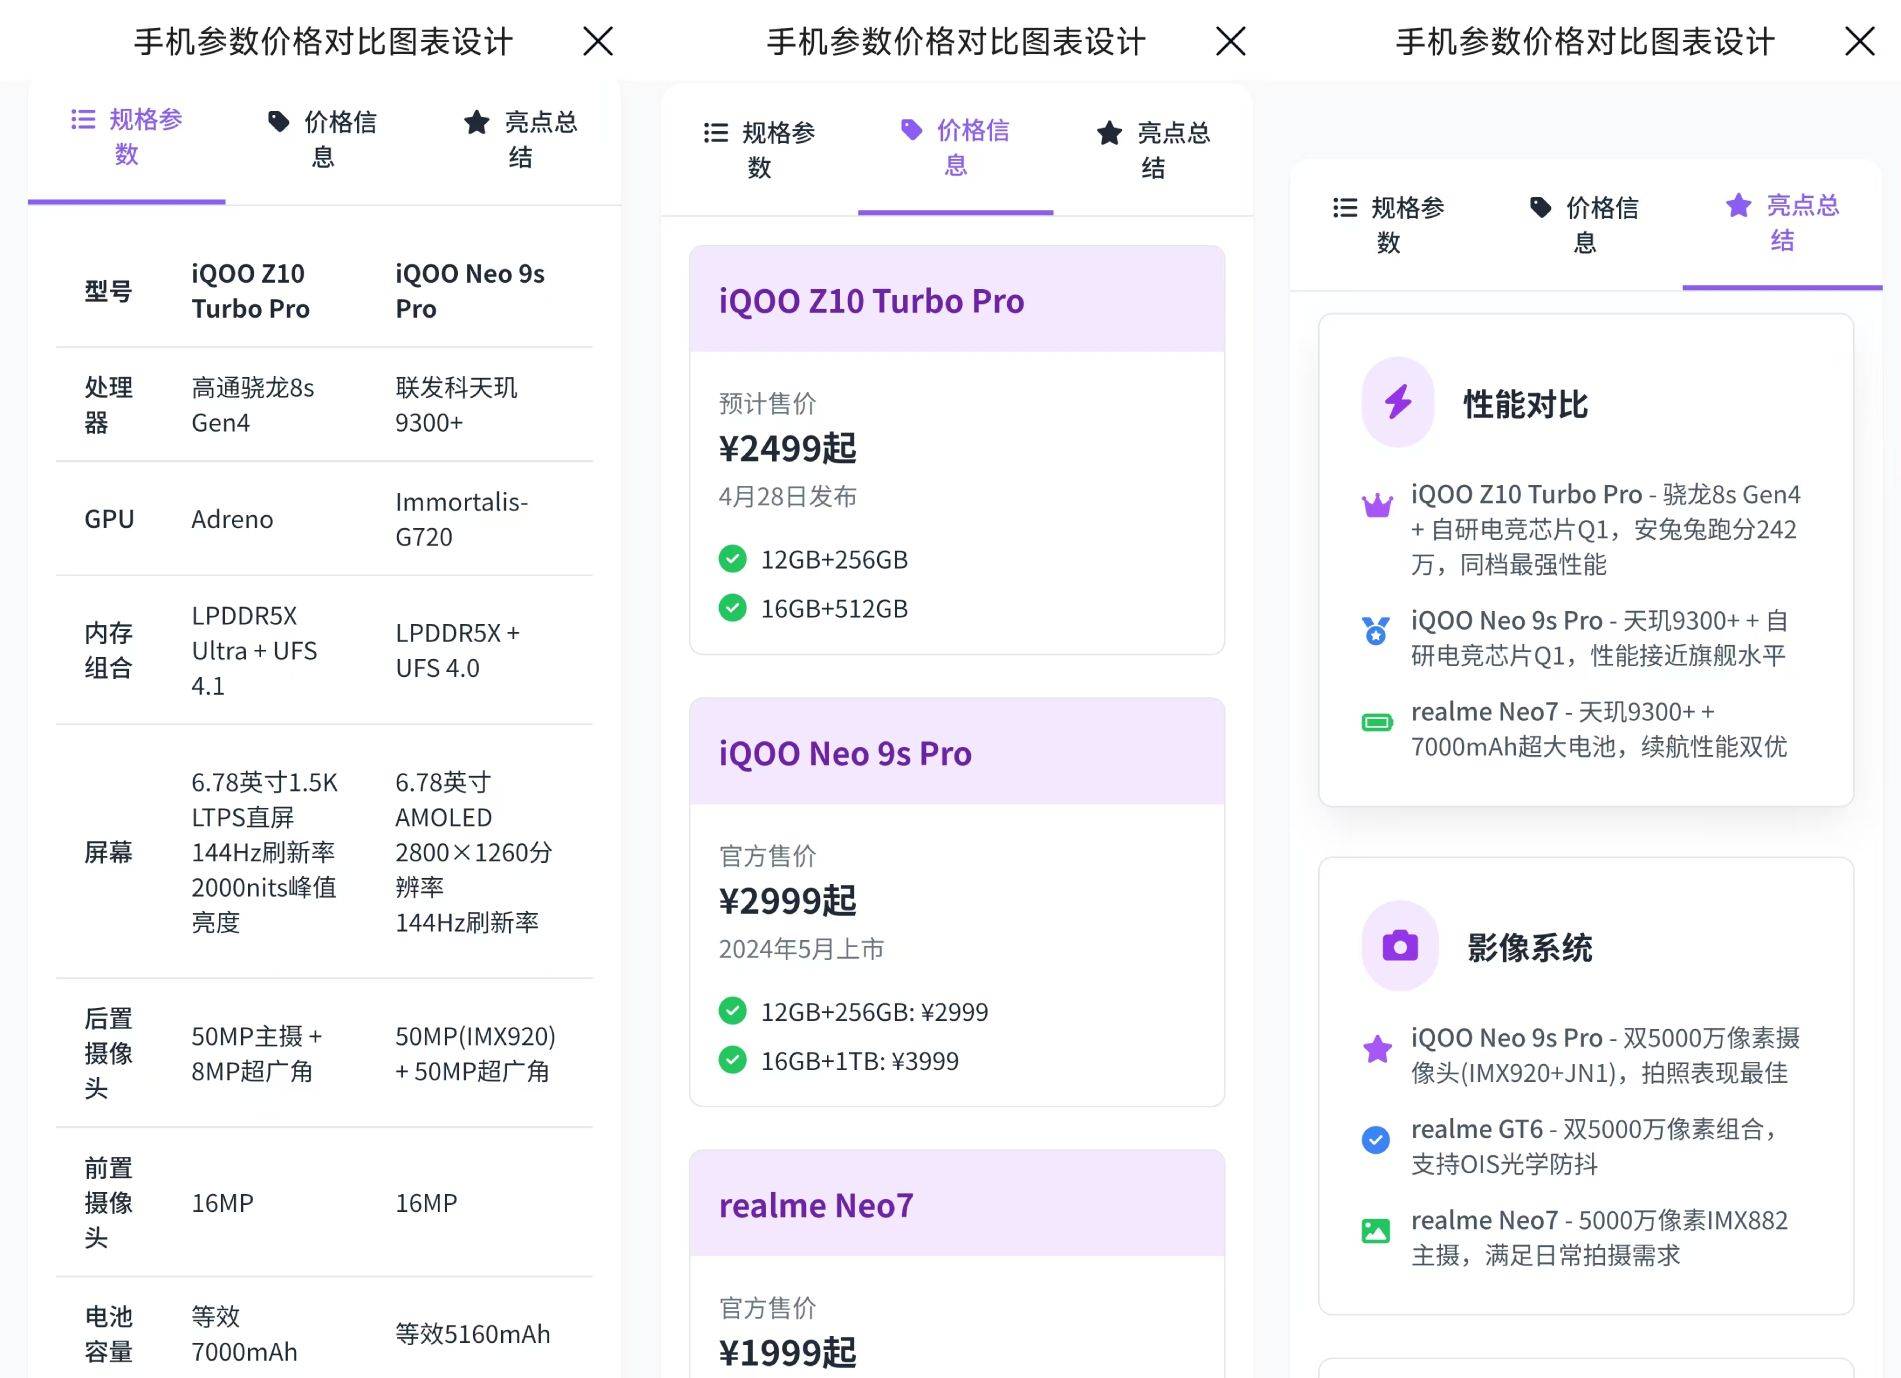Click the 高通骁龙8s Gen4 cell
This screenshot has height=1378, width=1901.
pos(253,405)
